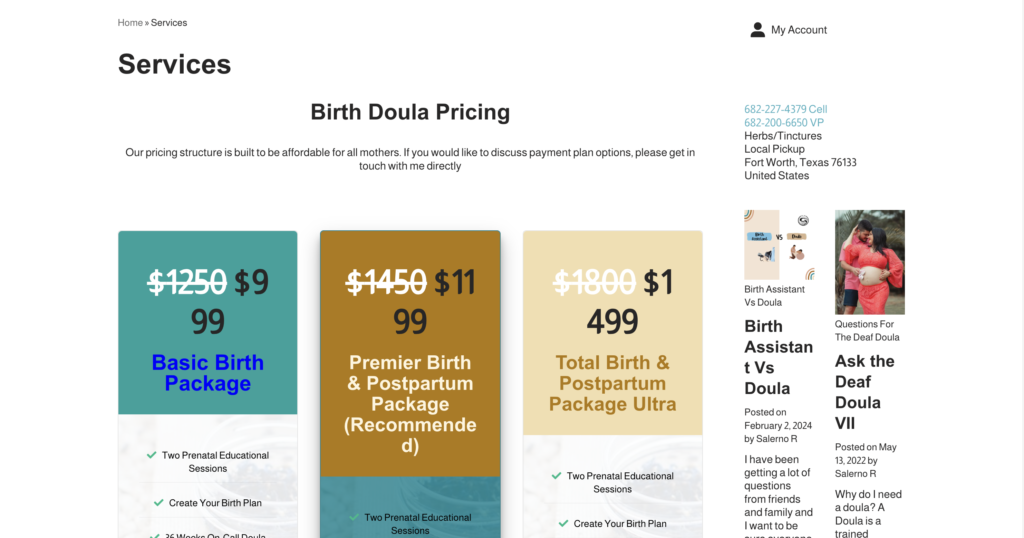Click checkmark icon in Premier package feature list
Screen dimensions: 1024x538
[x=354, y=517]
